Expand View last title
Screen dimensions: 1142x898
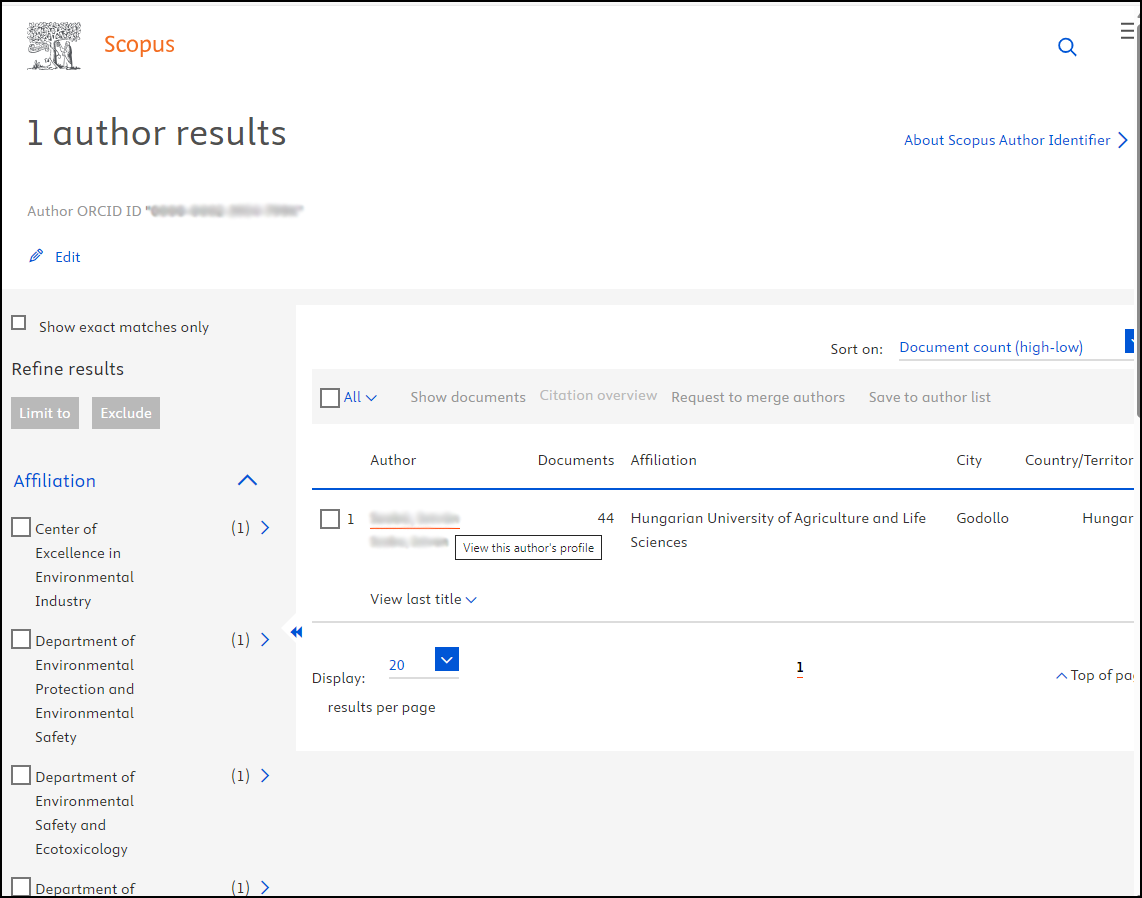tap(423, 599)
